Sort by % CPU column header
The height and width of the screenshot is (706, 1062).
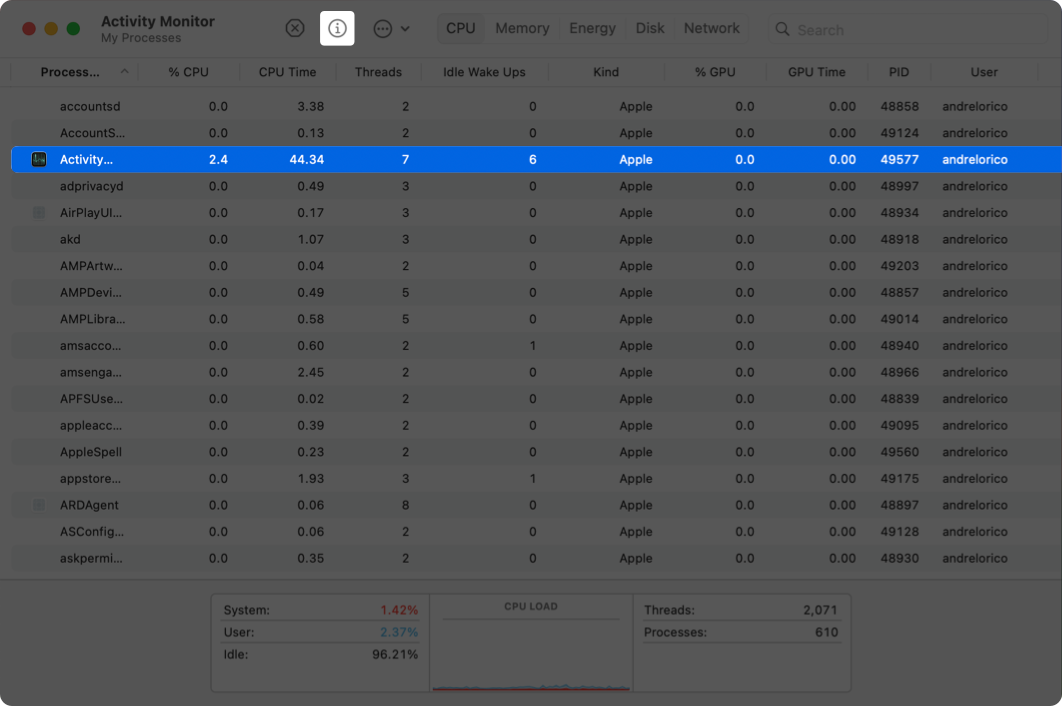(188, 72)
